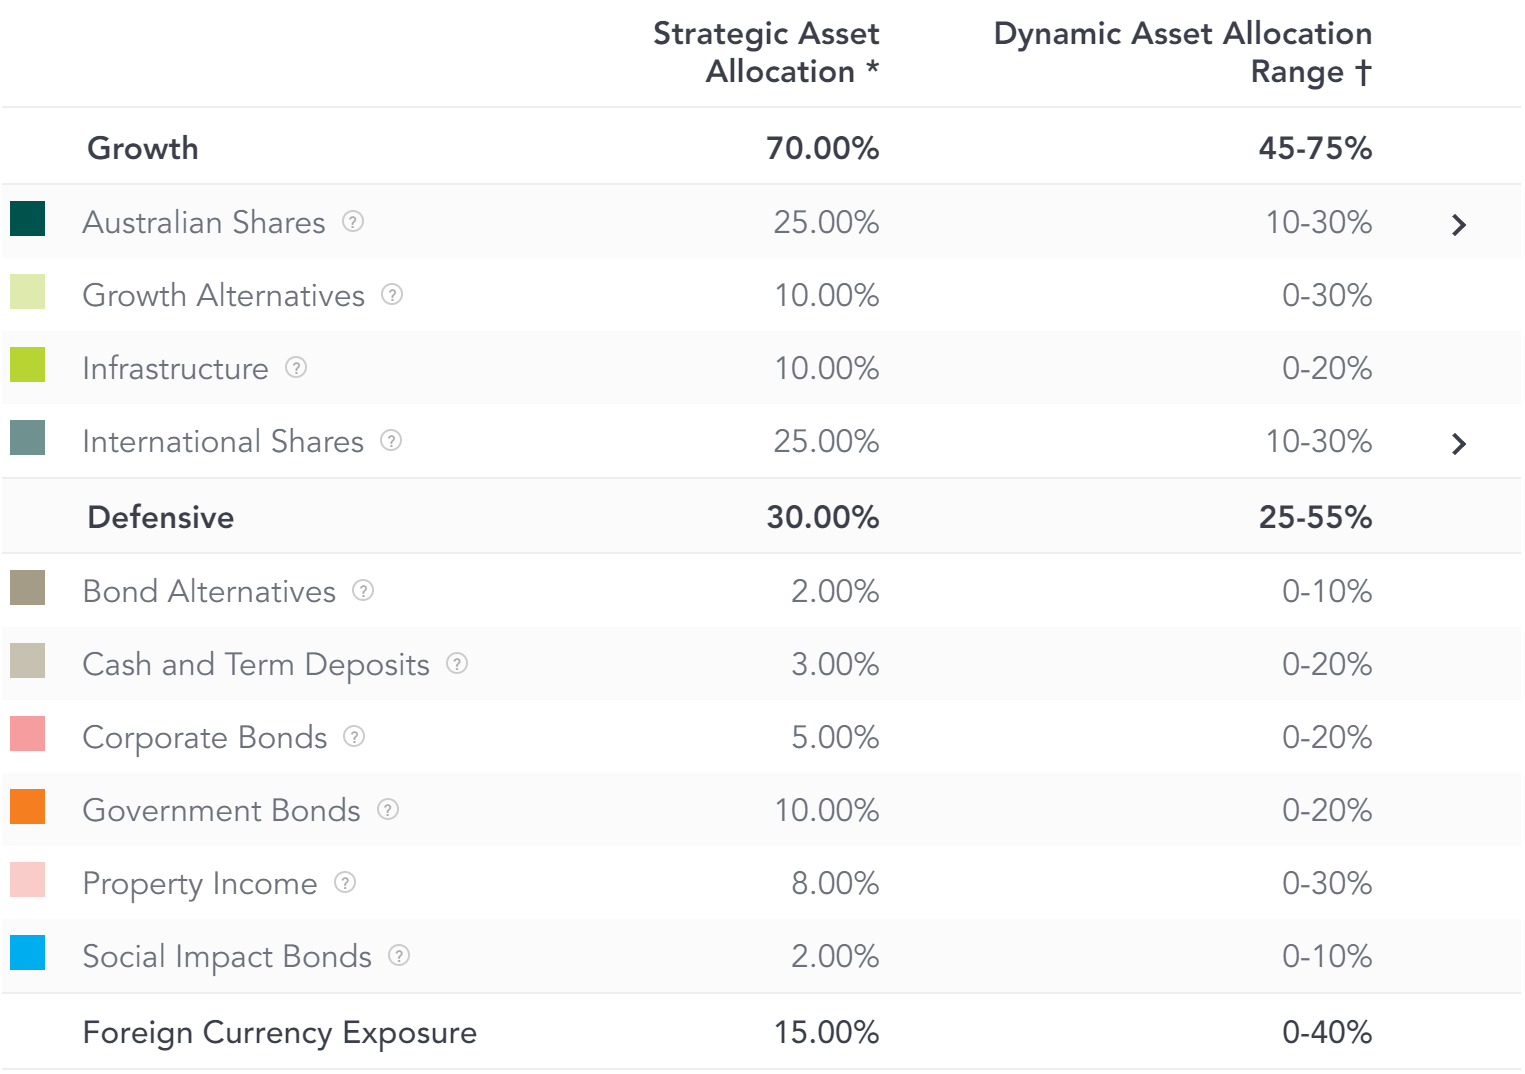Click the Strategic Asset Allocation column header
The image size is (1525, 1074).
766,52
